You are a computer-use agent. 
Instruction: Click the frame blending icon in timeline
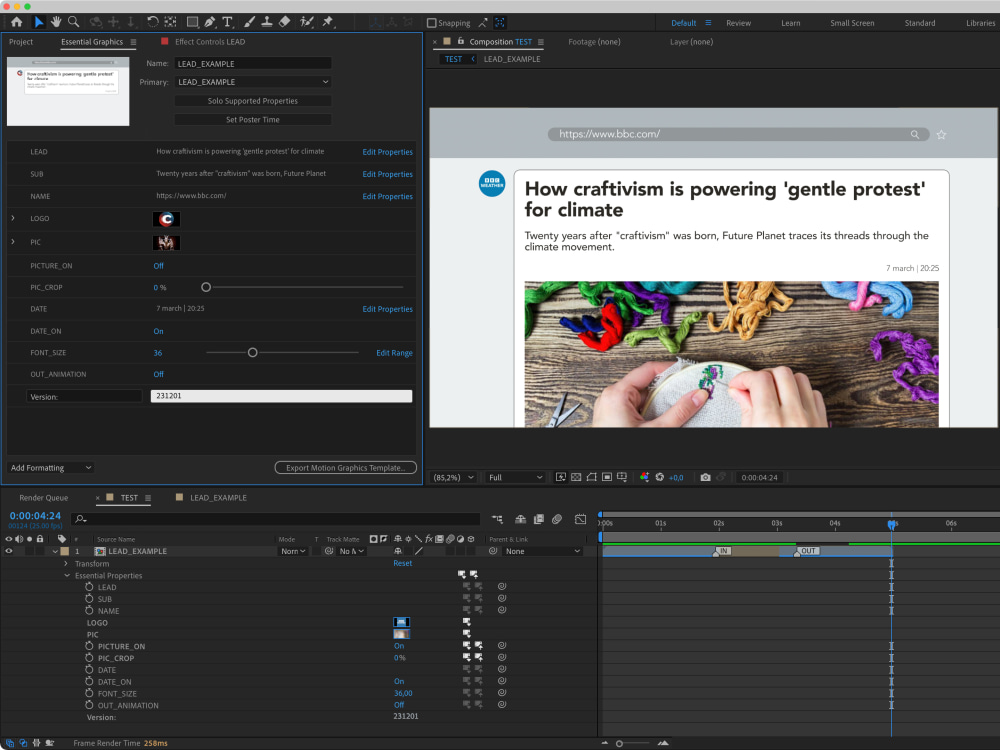click(539, 519)
